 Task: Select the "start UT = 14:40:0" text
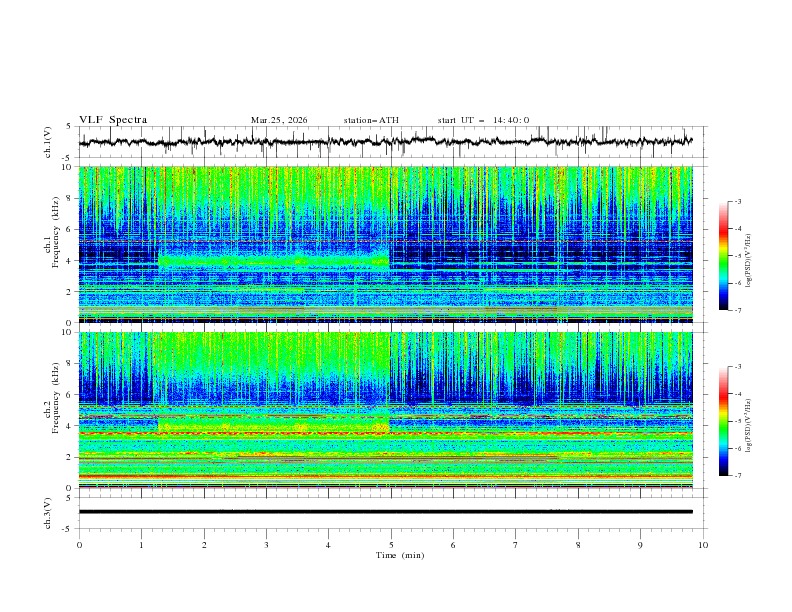pos(483,120)
